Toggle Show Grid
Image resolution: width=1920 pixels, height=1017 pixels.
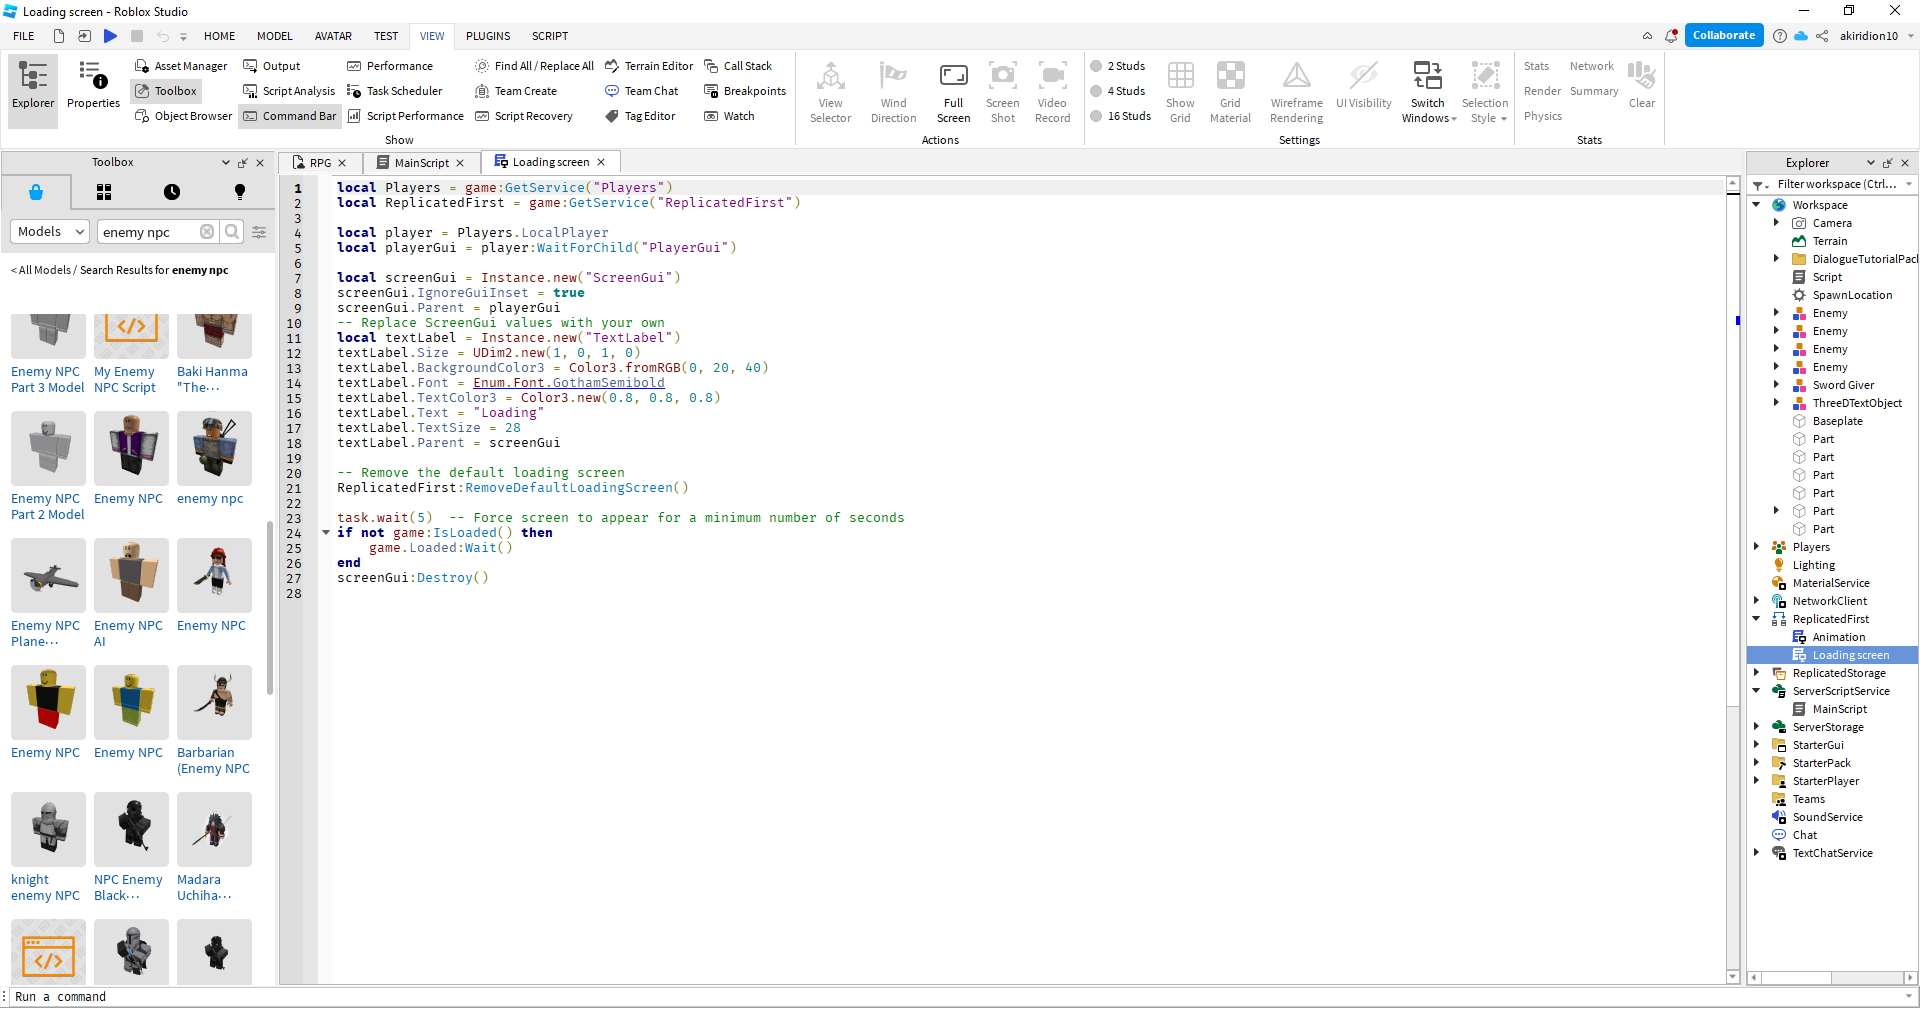pos(1181,90)
